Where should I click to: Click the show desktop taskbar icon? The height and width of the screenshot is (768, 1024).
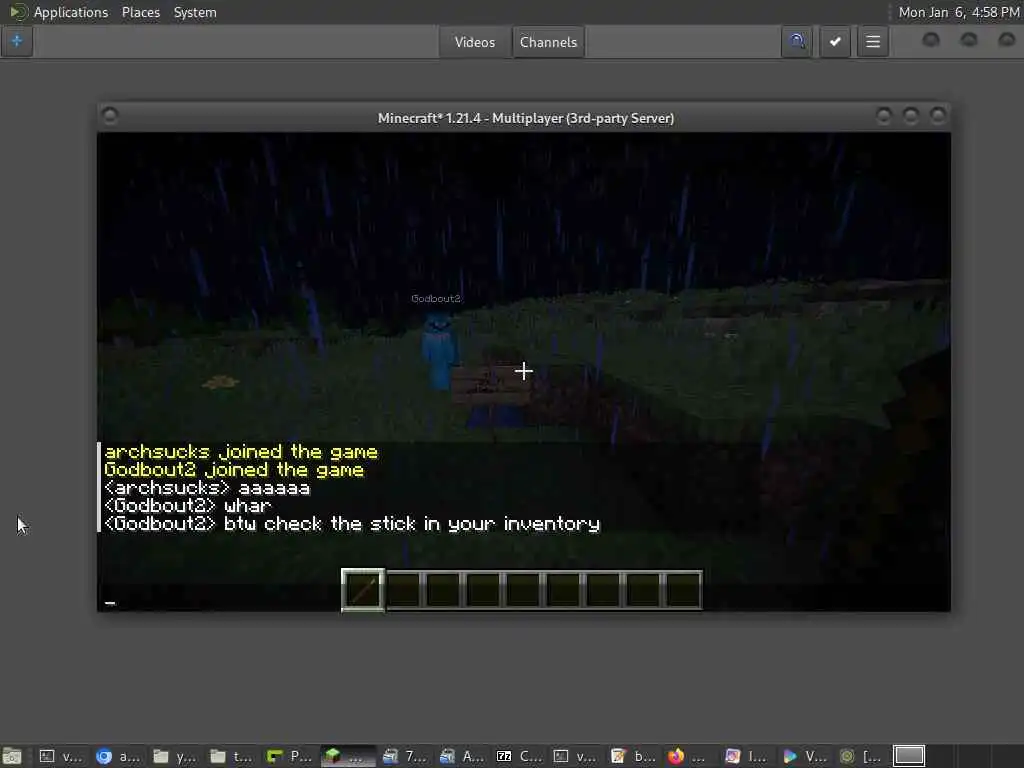click(12, 756)
